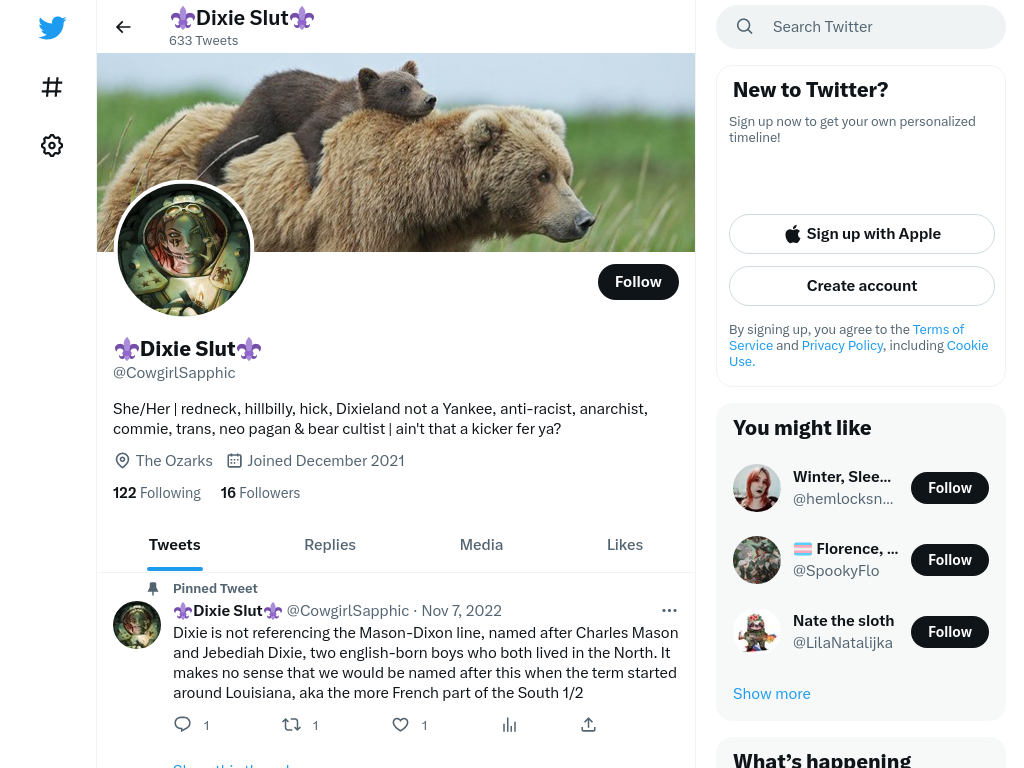Follow the Dixie Slut profile

(x=638, y=282)
